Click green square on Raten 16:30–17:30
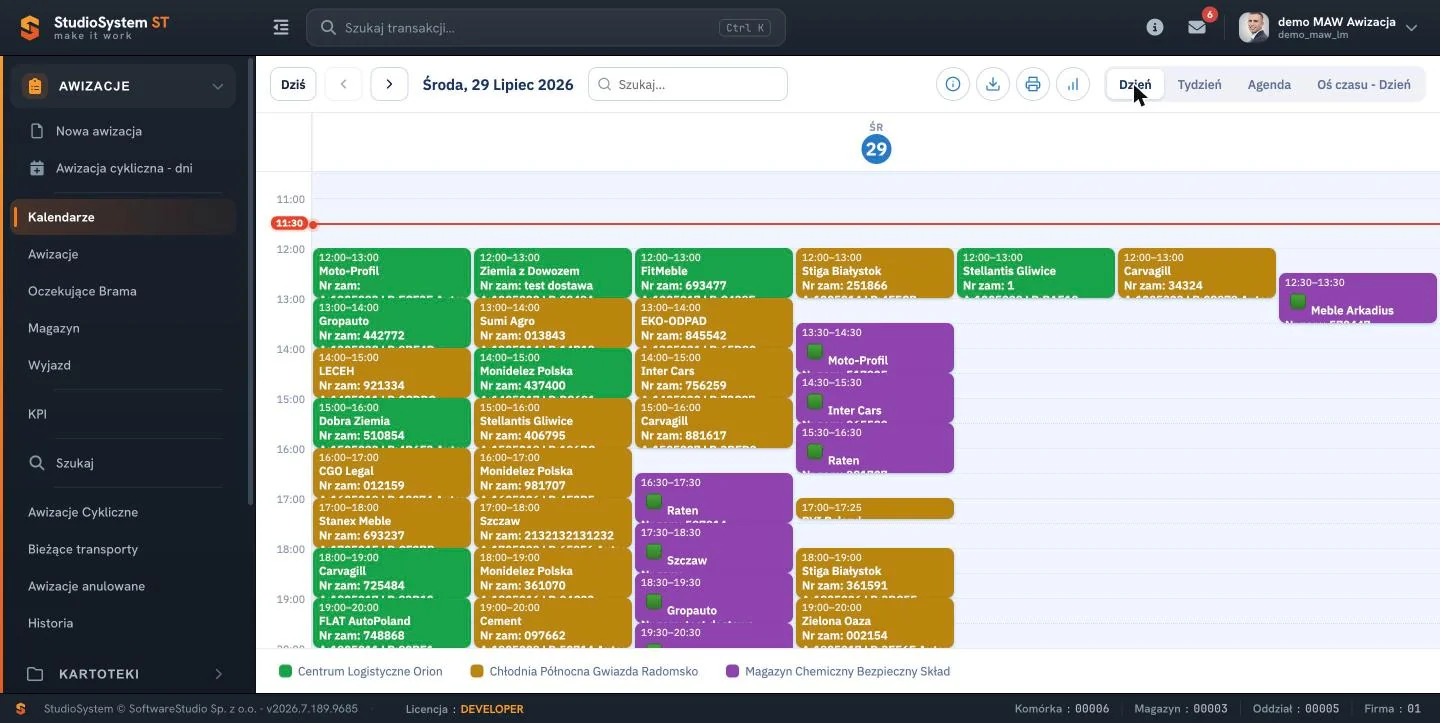This screenshot has width=1440, height=723. [x=654, y=501]
